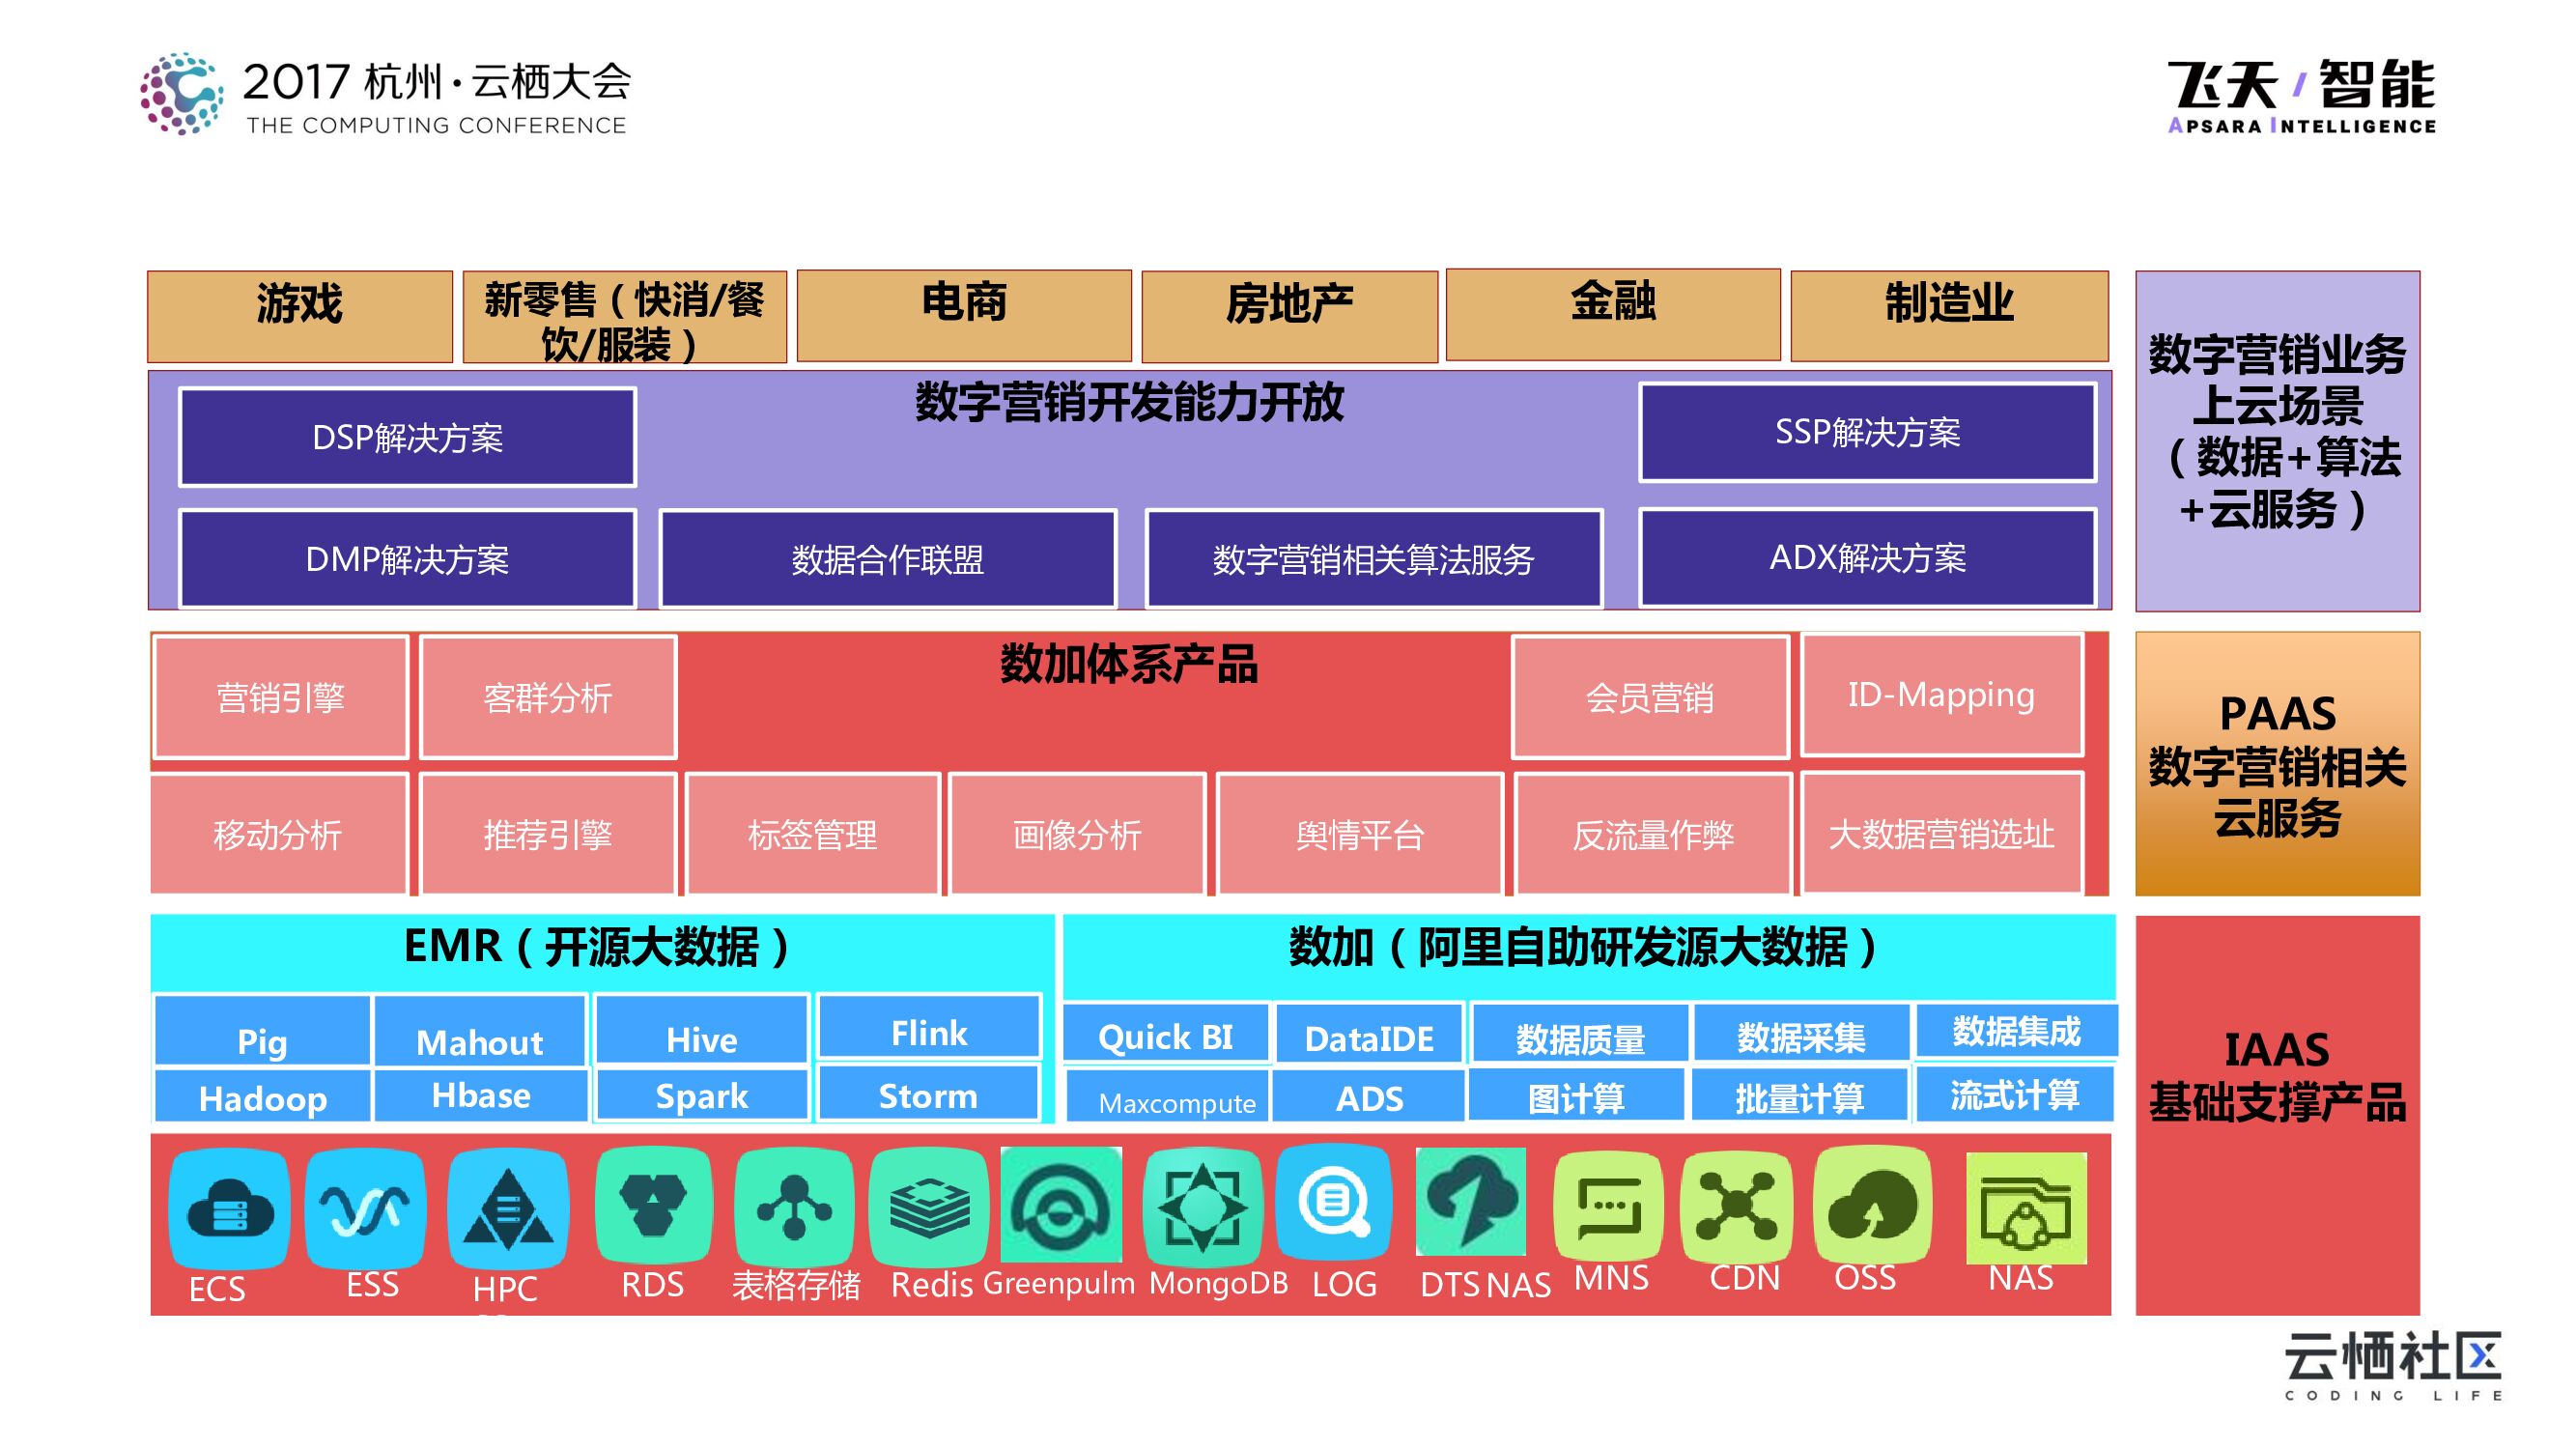Click the 数据合作联盟 box
Screen dimensions: 2576x1449
click(x=887, y=559)
